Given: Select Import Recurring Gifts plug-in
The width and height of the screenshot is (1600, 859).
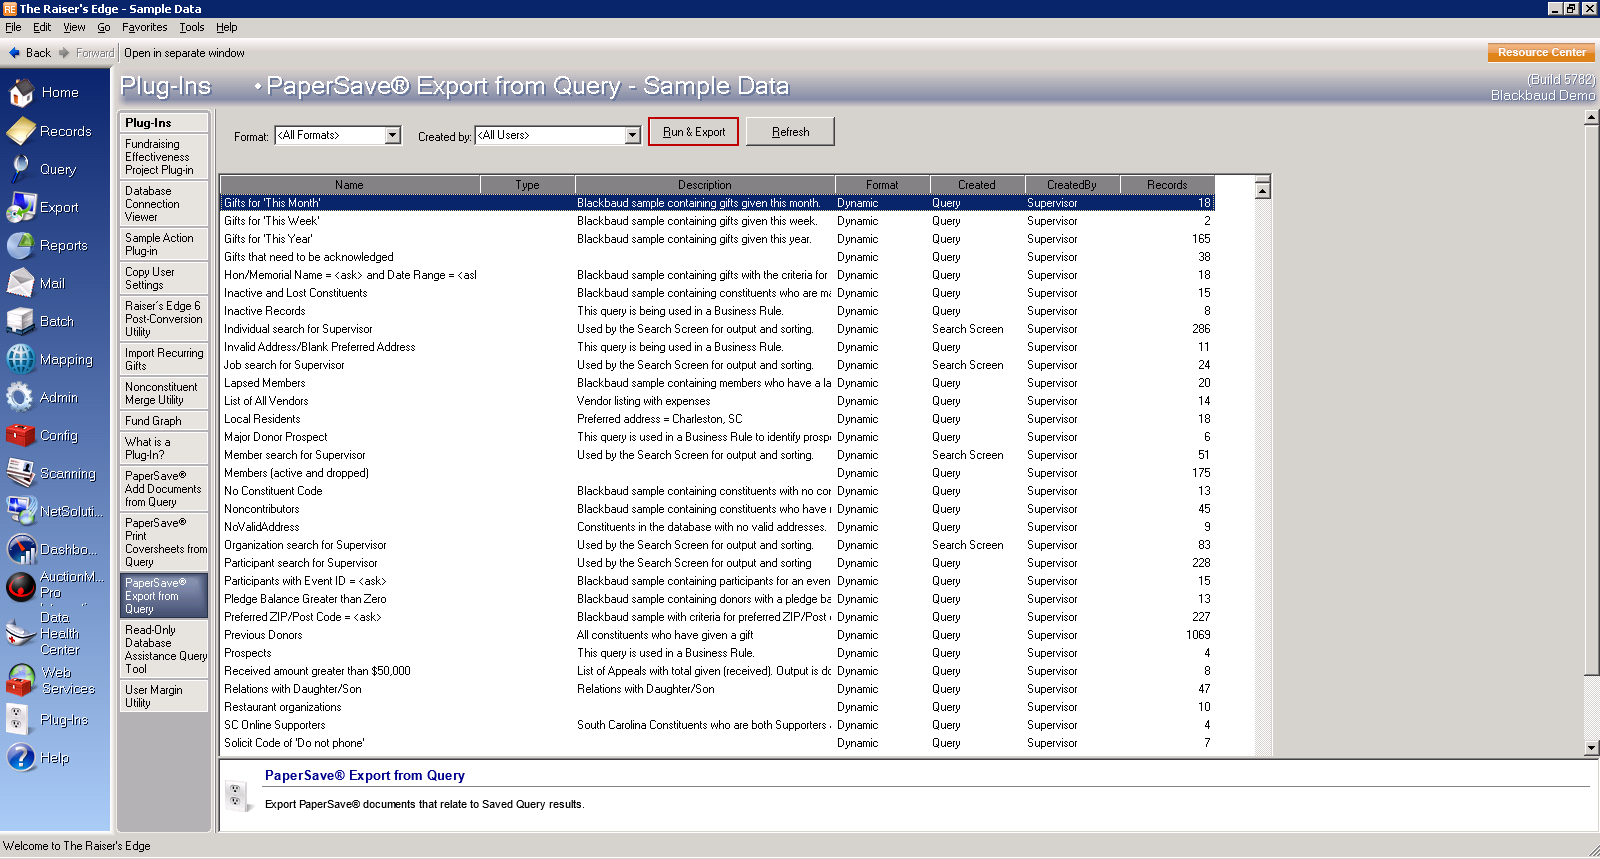Looking at the screenshot, I should tap(164, 359).
